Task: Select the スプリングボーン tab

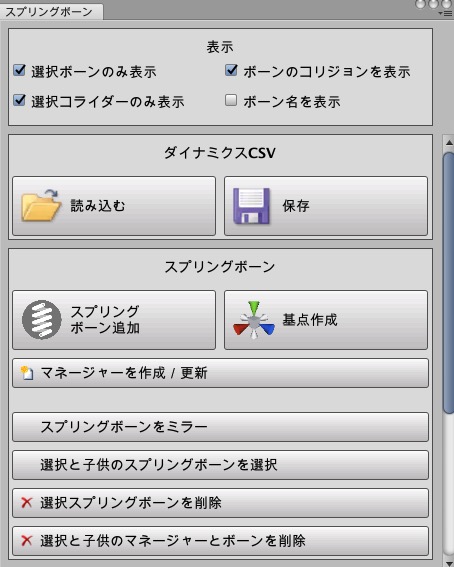Action: click(51, 12)
